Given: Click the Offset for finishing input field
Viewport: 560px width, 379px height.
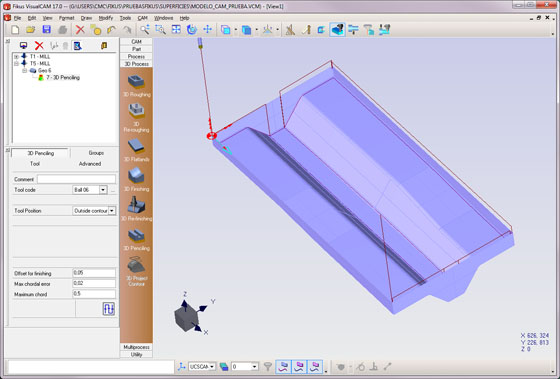Looking at the screenshot, I should [x=94, y=273].
